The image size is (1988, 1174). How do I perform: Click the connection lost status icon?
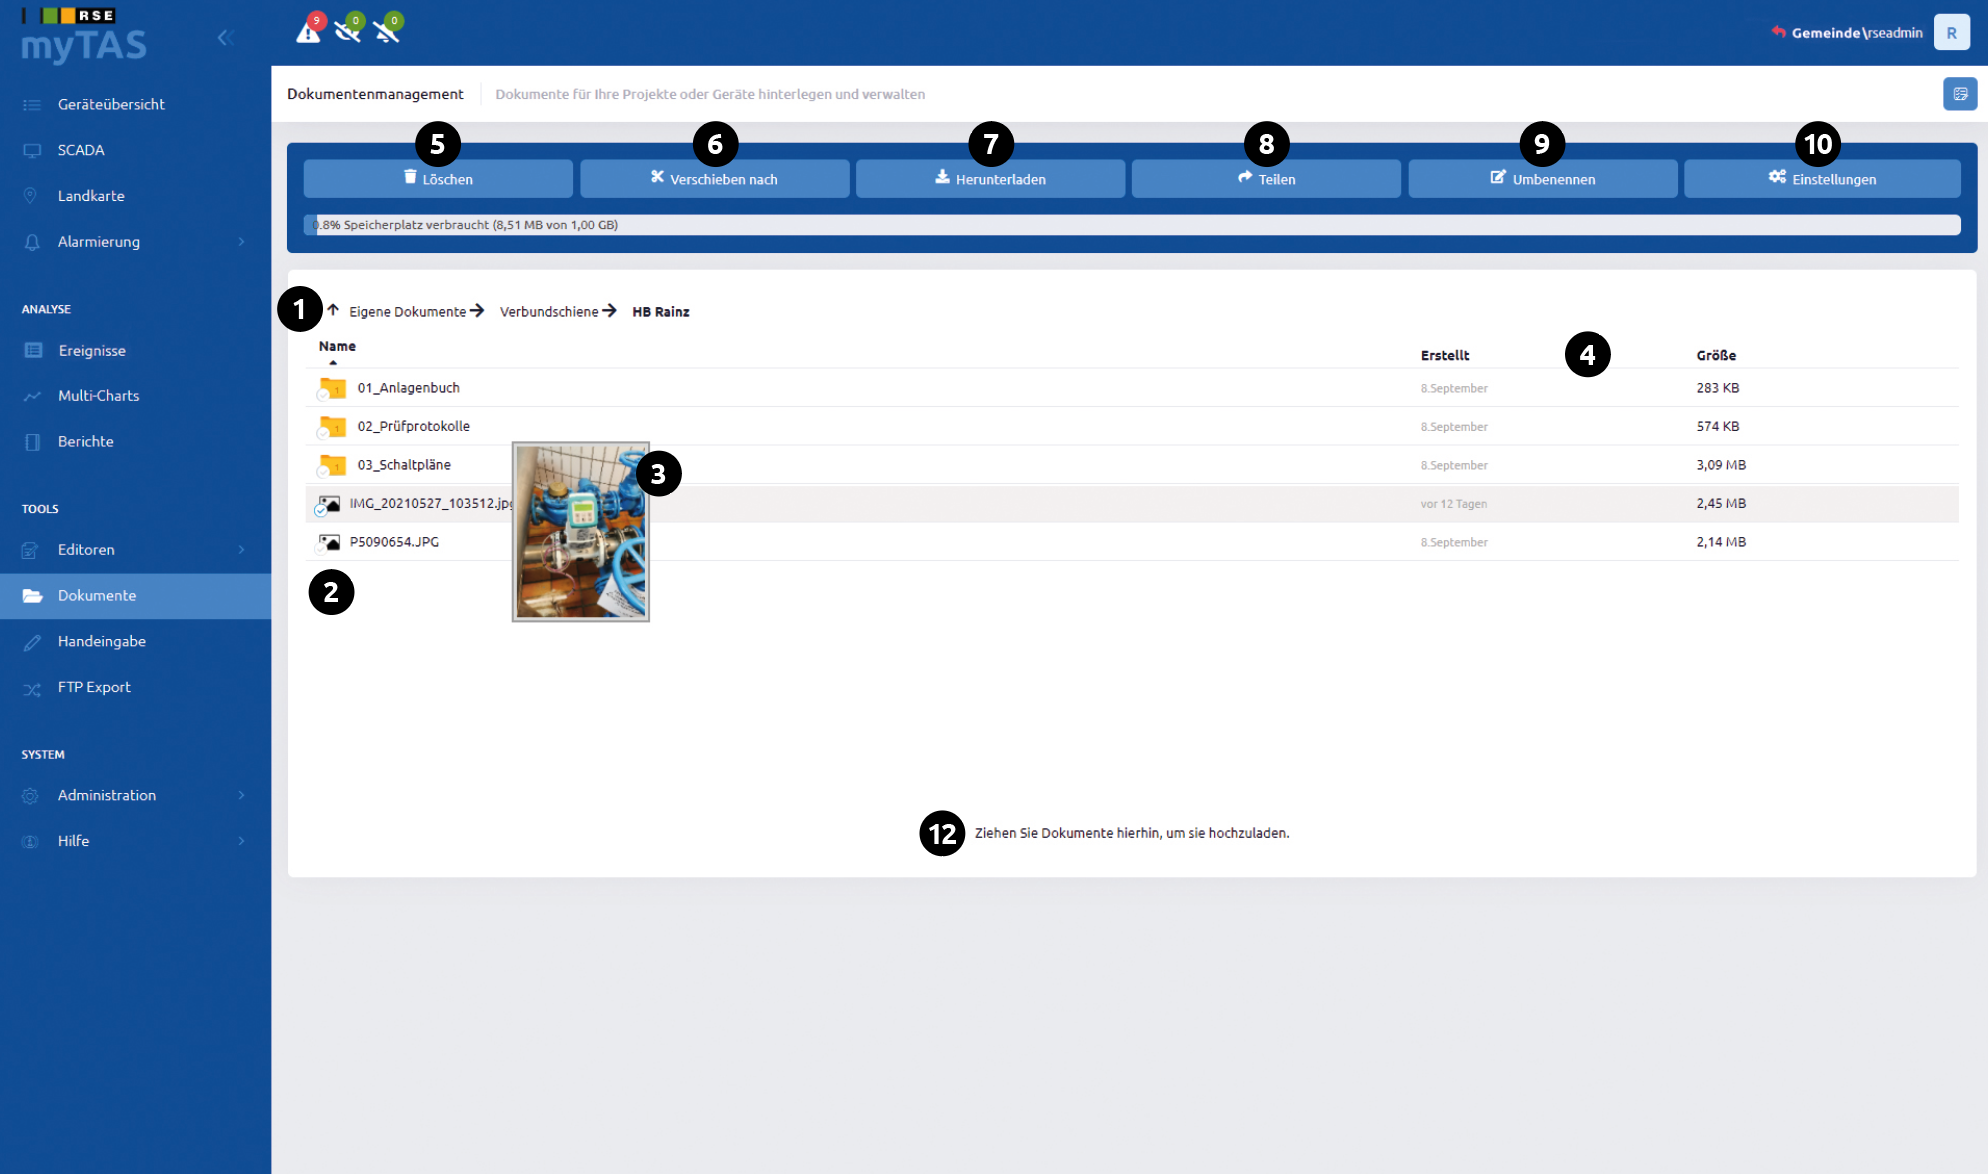(x=348, y=30)
